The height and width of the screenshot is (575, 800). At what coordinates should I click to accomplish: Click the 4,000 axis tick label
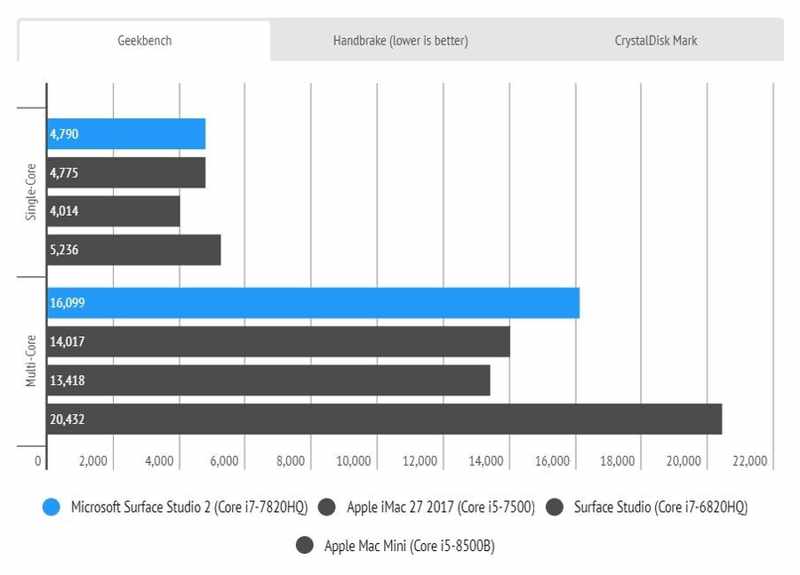point(159,461)
